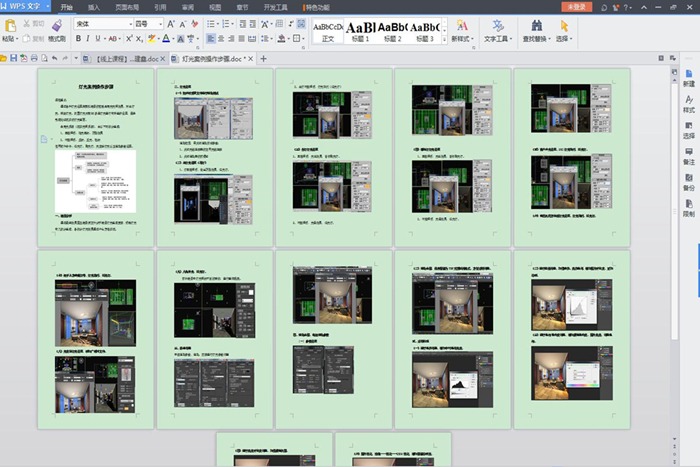Open the bullets list dropdown arrow
The width and height of the screenshot is (700, 467).
[217, 24]
